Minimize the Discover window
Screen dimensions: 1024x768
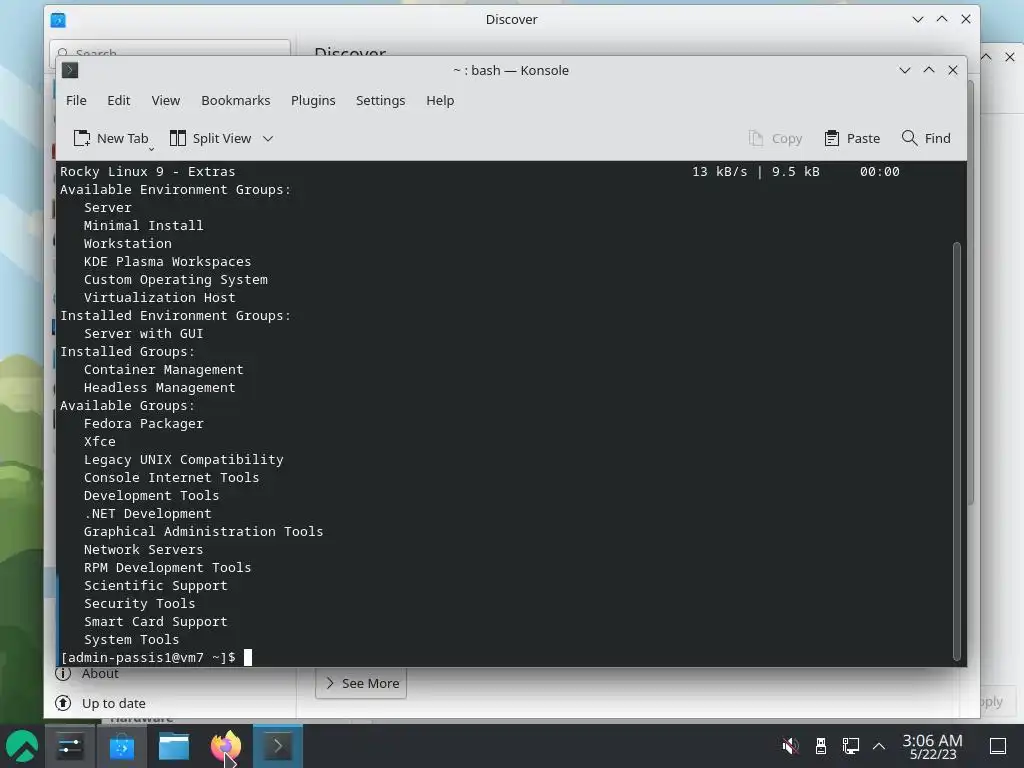tap(918, 20)
